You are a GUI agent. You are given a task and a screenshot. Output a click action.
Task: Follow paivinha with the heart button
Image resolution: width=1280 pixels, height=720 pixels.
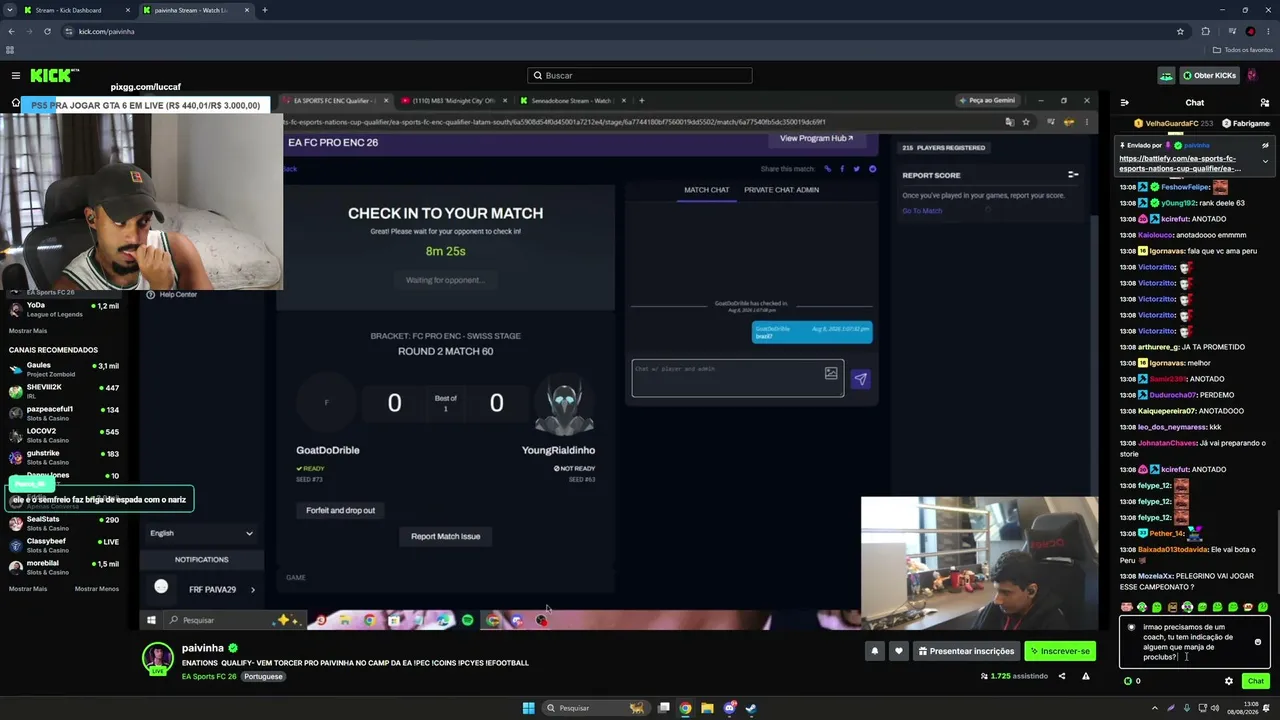(898, 651)
